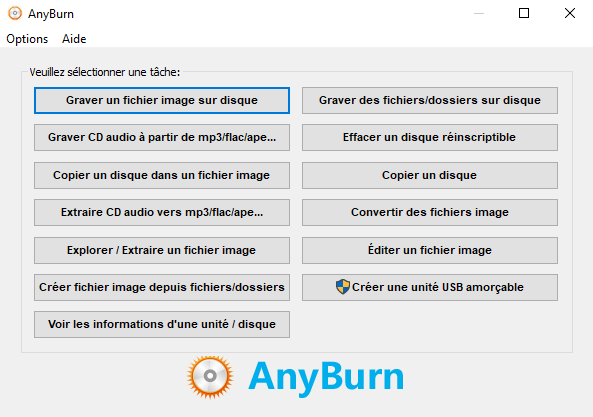Maximize the AnyBurn window
Viewport: 593px width, 417px height.
[x=524, y=14]
